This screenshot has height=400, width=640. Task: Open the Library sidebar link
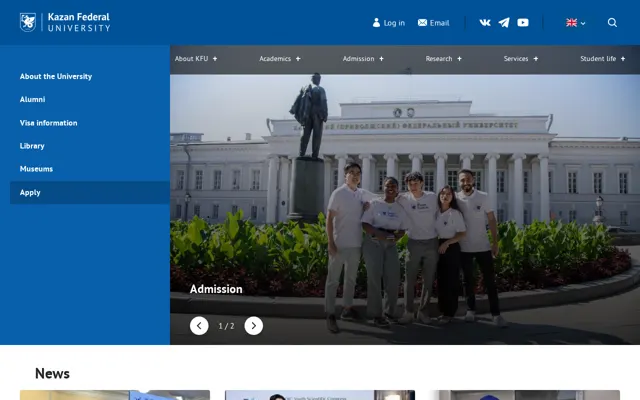(x=32, y=146)
